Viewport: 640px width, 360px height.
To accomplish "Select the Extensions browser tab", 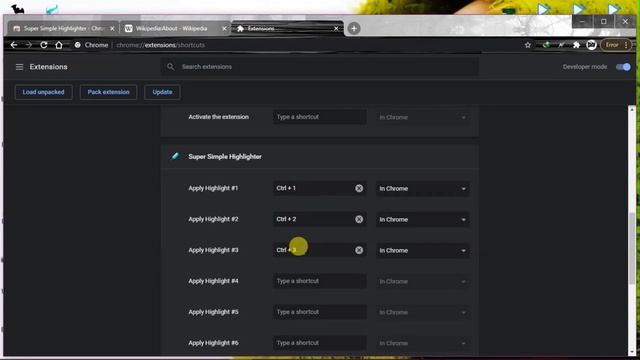I will click(x=288, y=29).
